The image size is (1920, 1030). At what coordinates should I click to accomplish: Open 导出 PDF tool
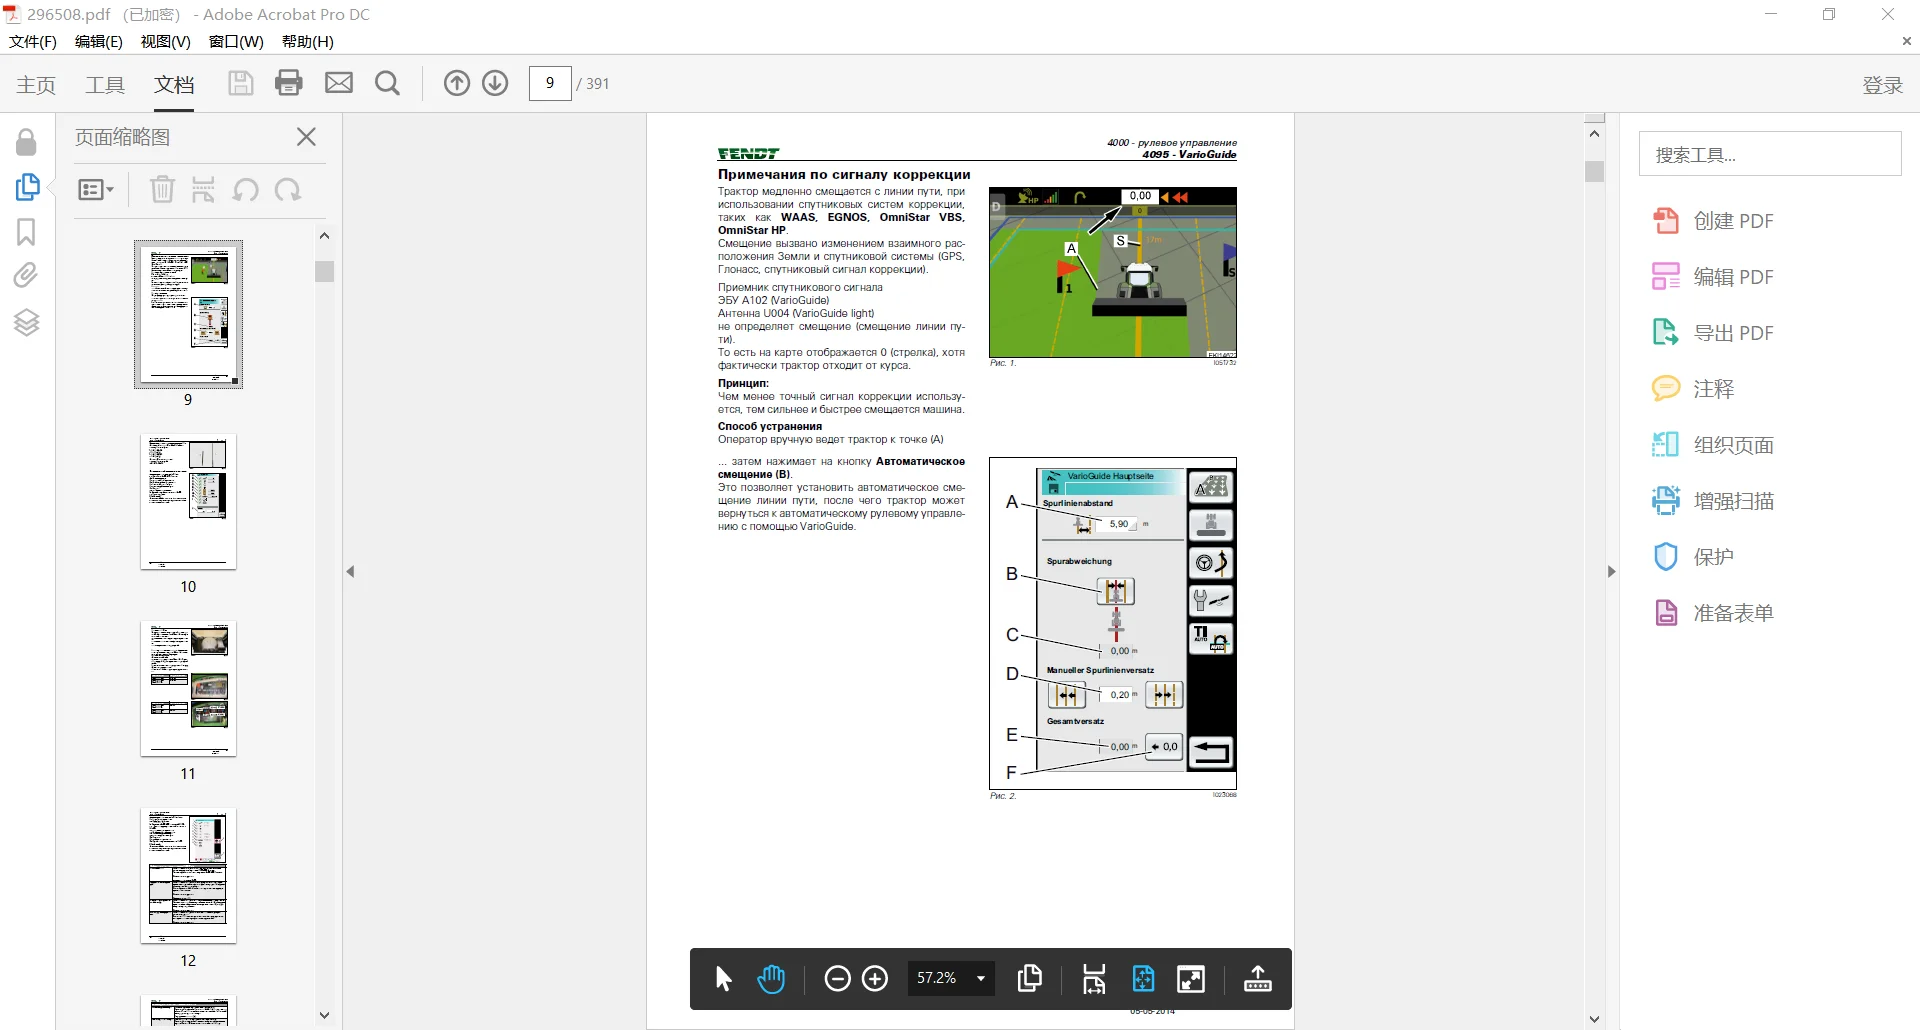(1714, 333)
